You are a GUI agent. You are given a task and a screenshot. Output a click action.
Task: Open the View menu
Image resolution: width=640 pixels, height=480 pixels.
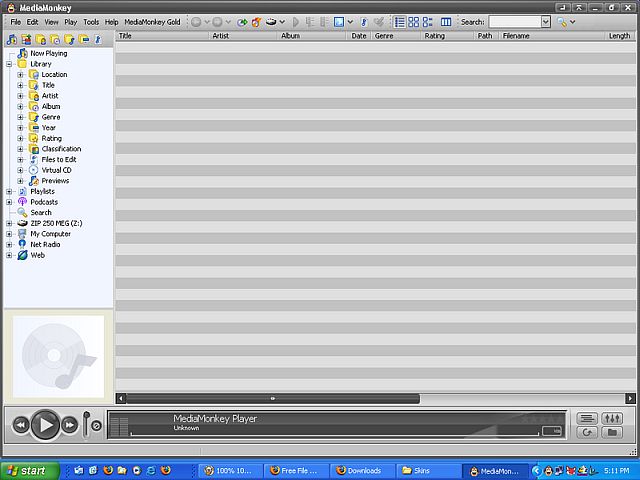[x=51, y=22]
